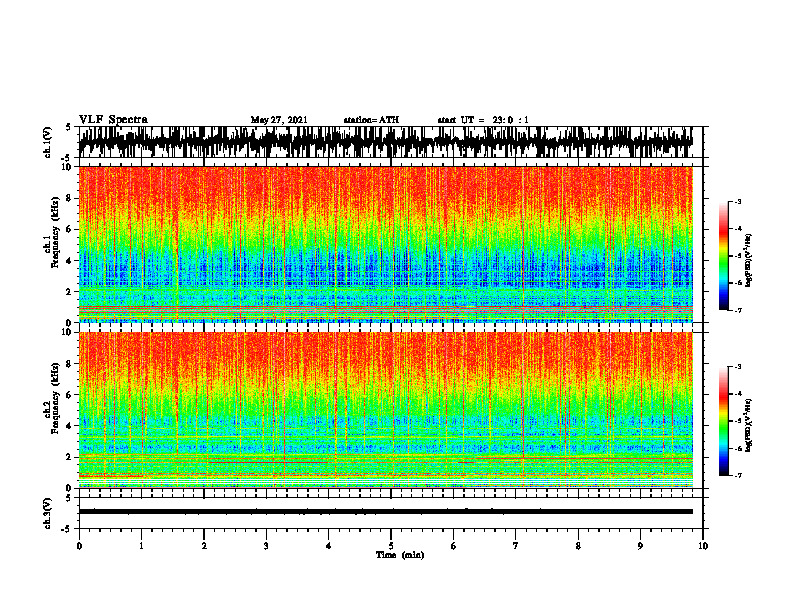Click the ch.2 frequency tick "6"
This screenshot has width=792, height=612.
69,395
